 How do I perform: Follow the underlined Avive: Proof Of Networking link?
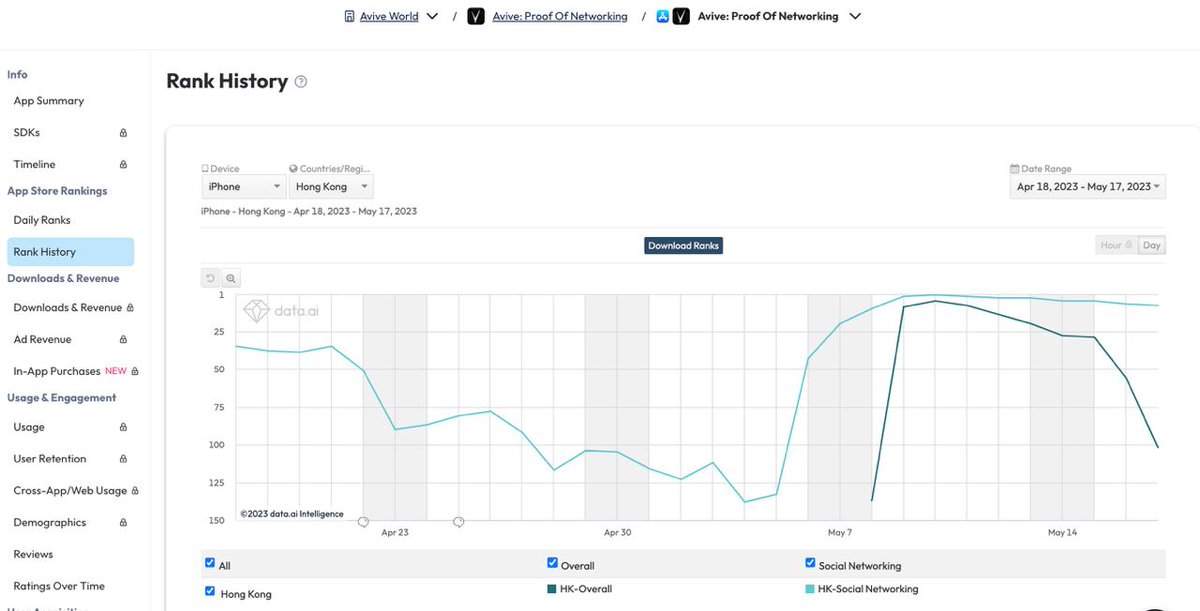tap(560, 16)
